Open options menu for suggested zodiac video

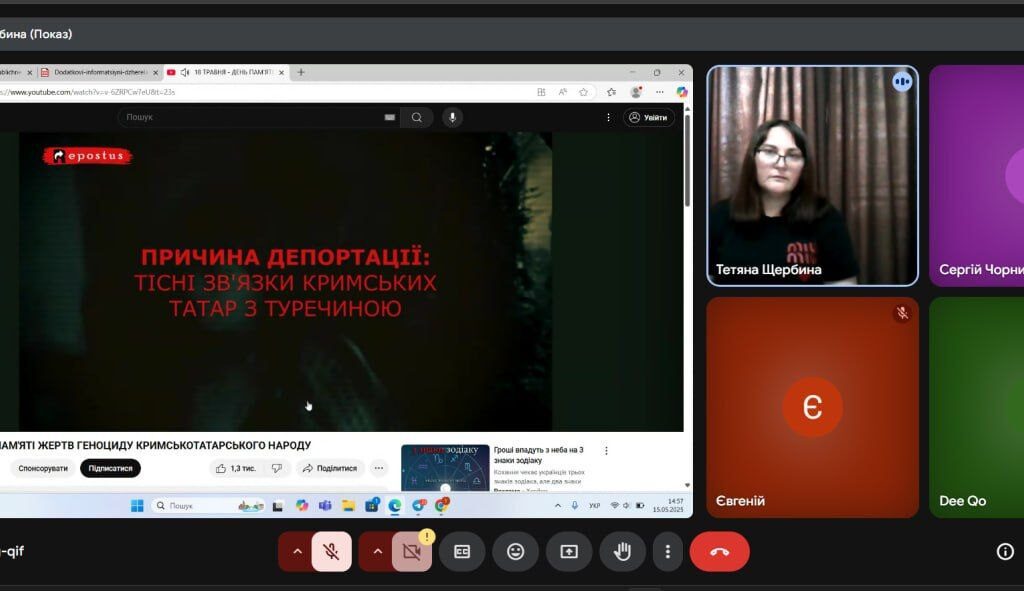click(606, 451)
